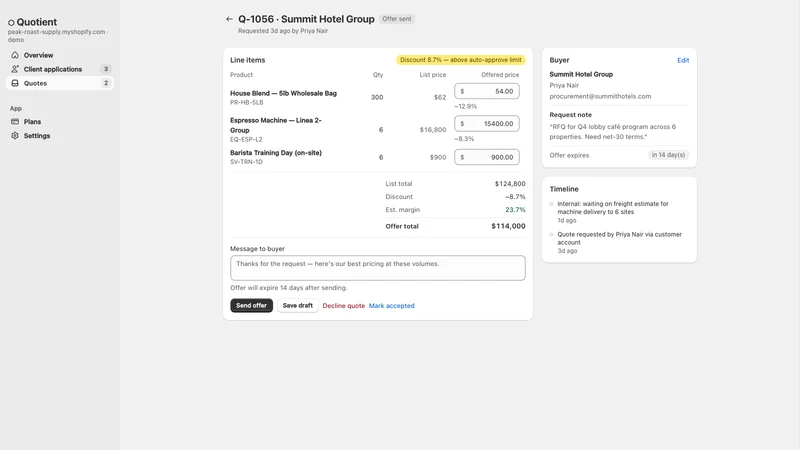
Task: Click the Discount value −8.7%
Action: (x=515, y=197)
